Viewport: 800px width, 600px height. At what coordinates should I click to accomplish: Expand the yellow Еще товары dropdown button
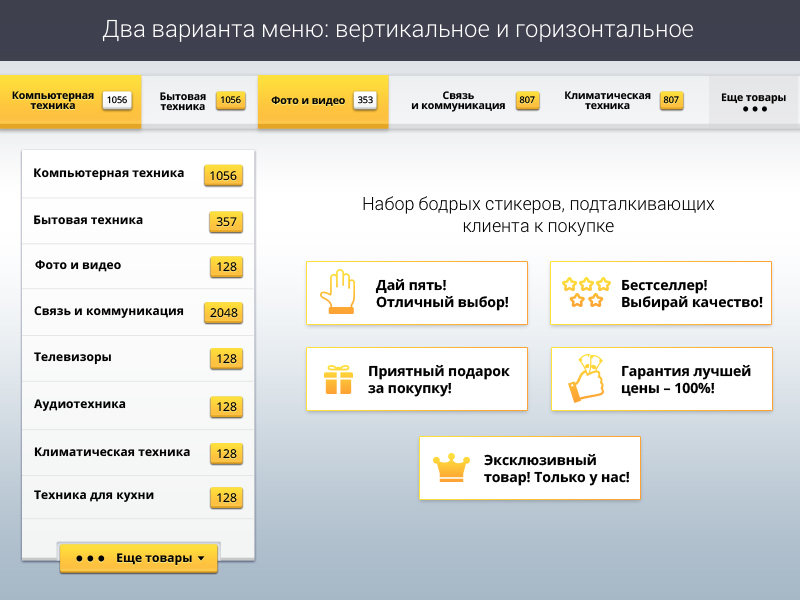(139, 558)
